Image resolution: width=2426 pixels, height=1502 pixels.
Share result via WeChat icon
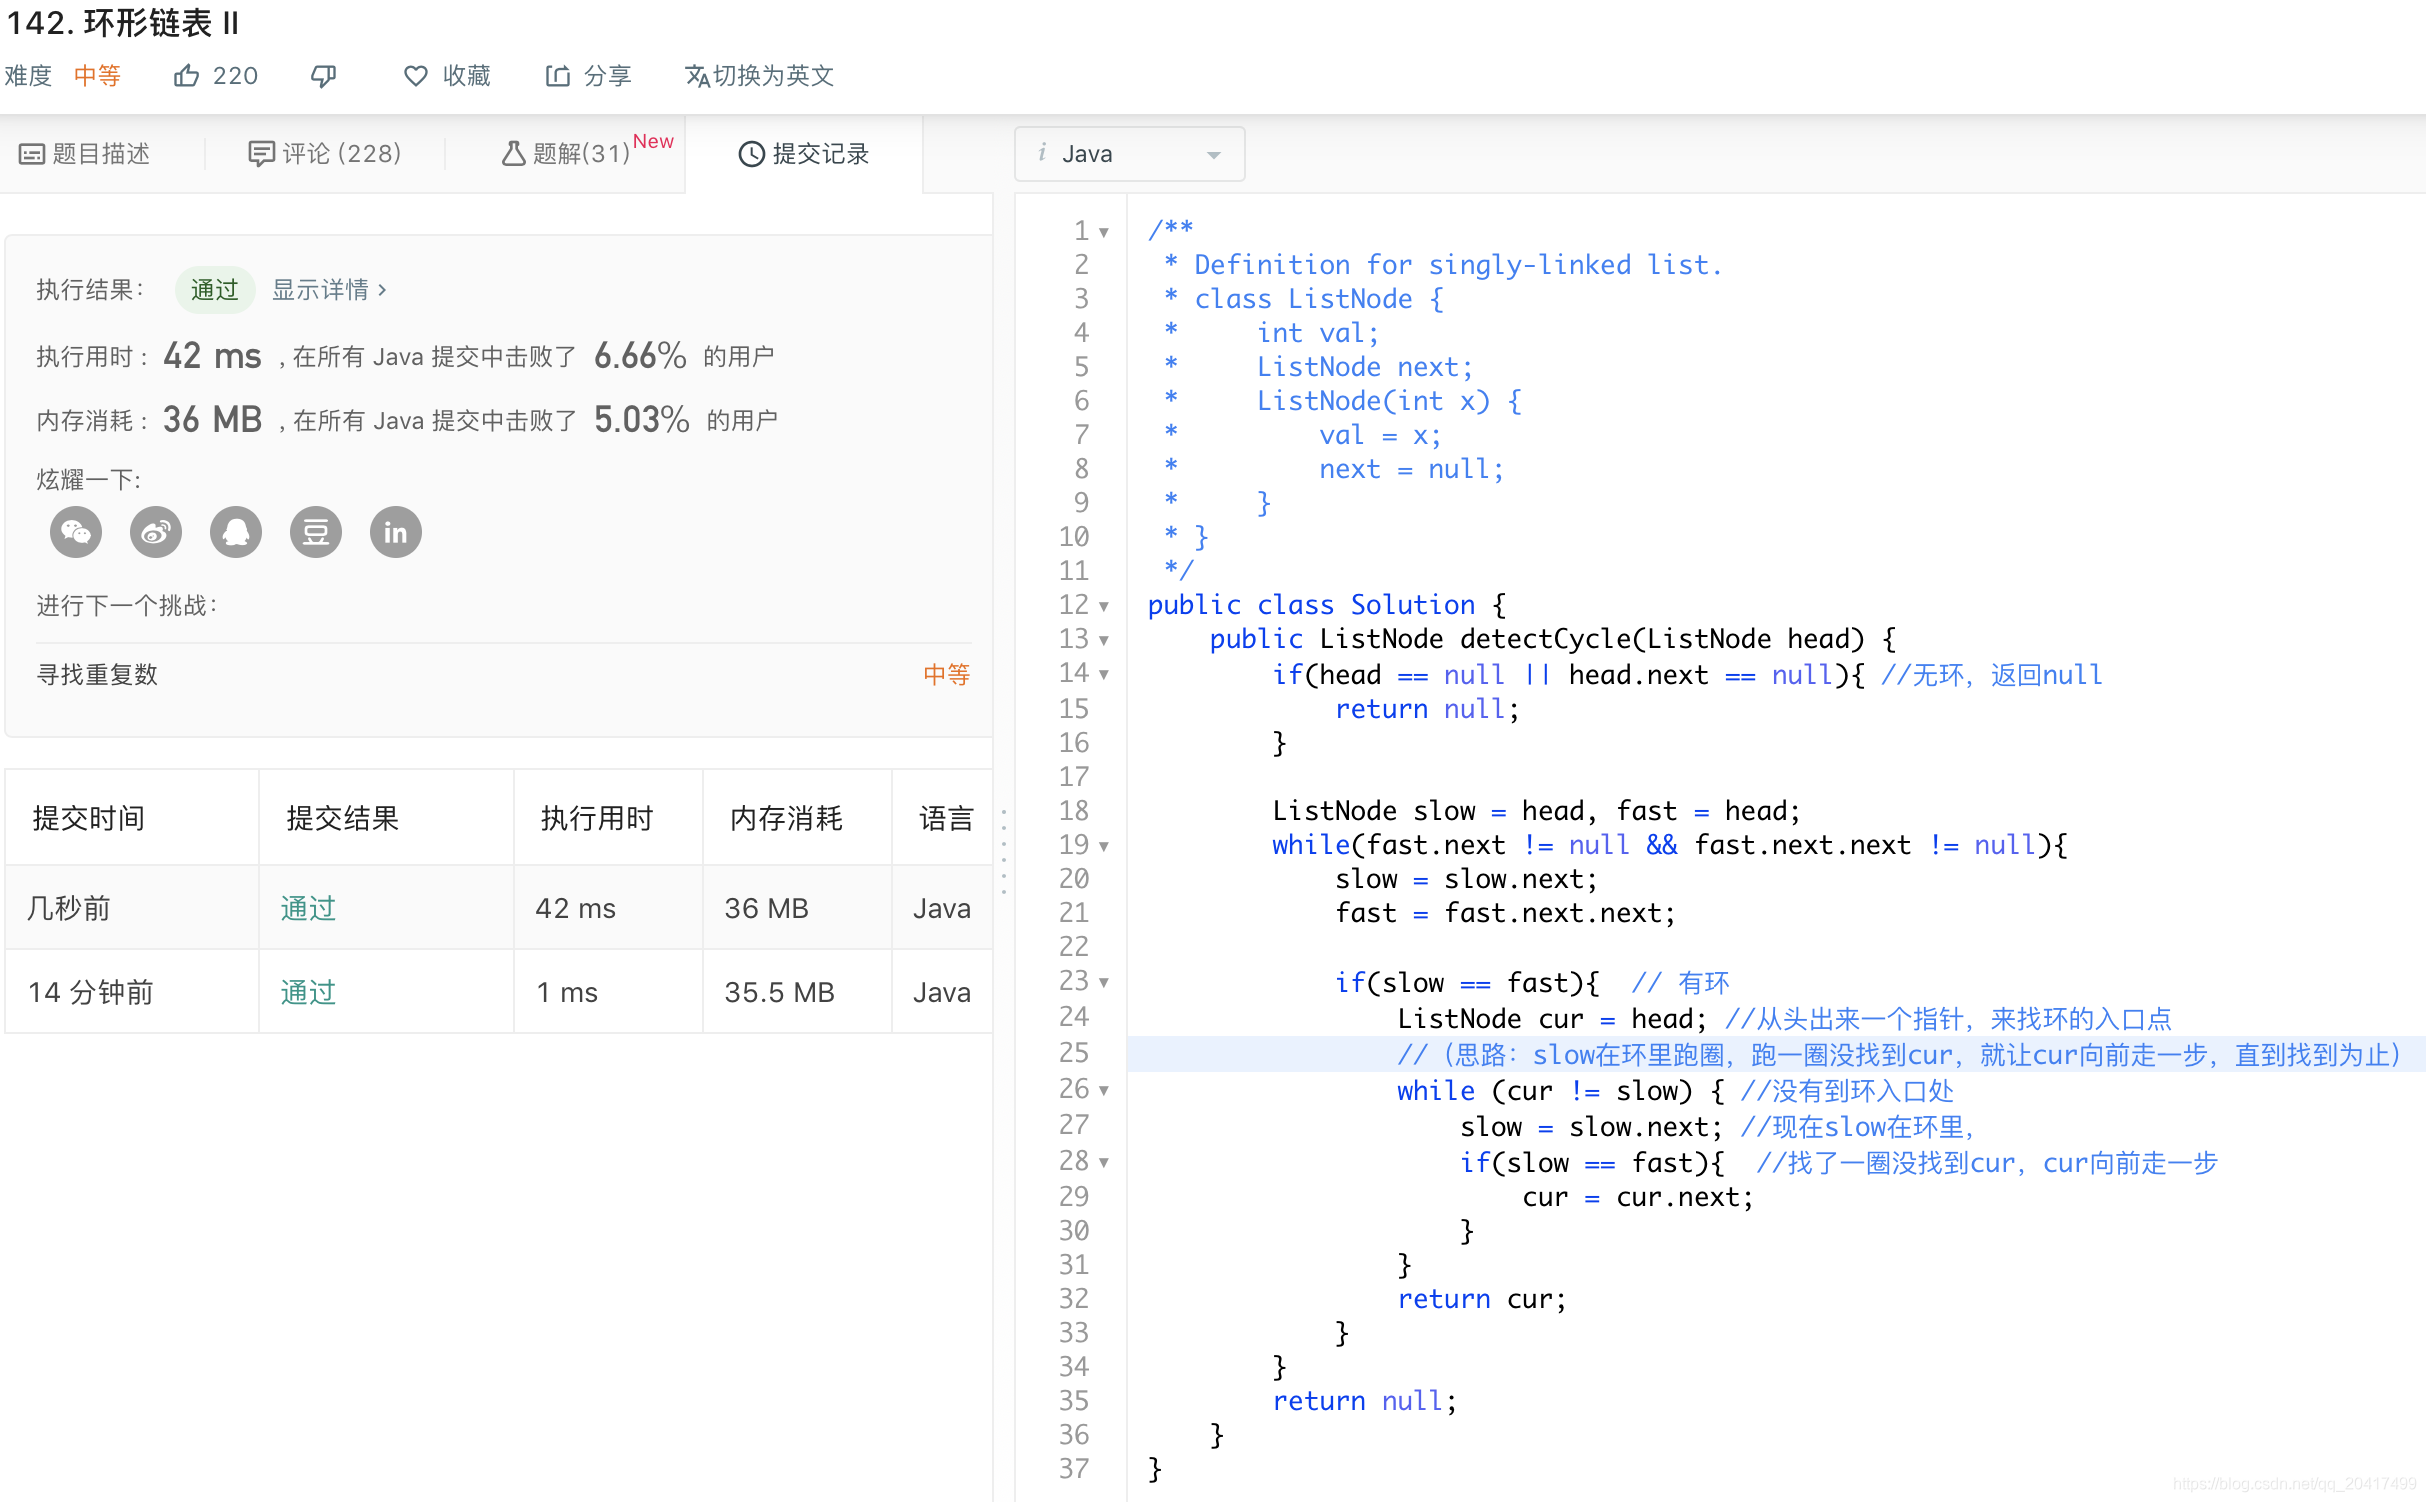[75, 532]
